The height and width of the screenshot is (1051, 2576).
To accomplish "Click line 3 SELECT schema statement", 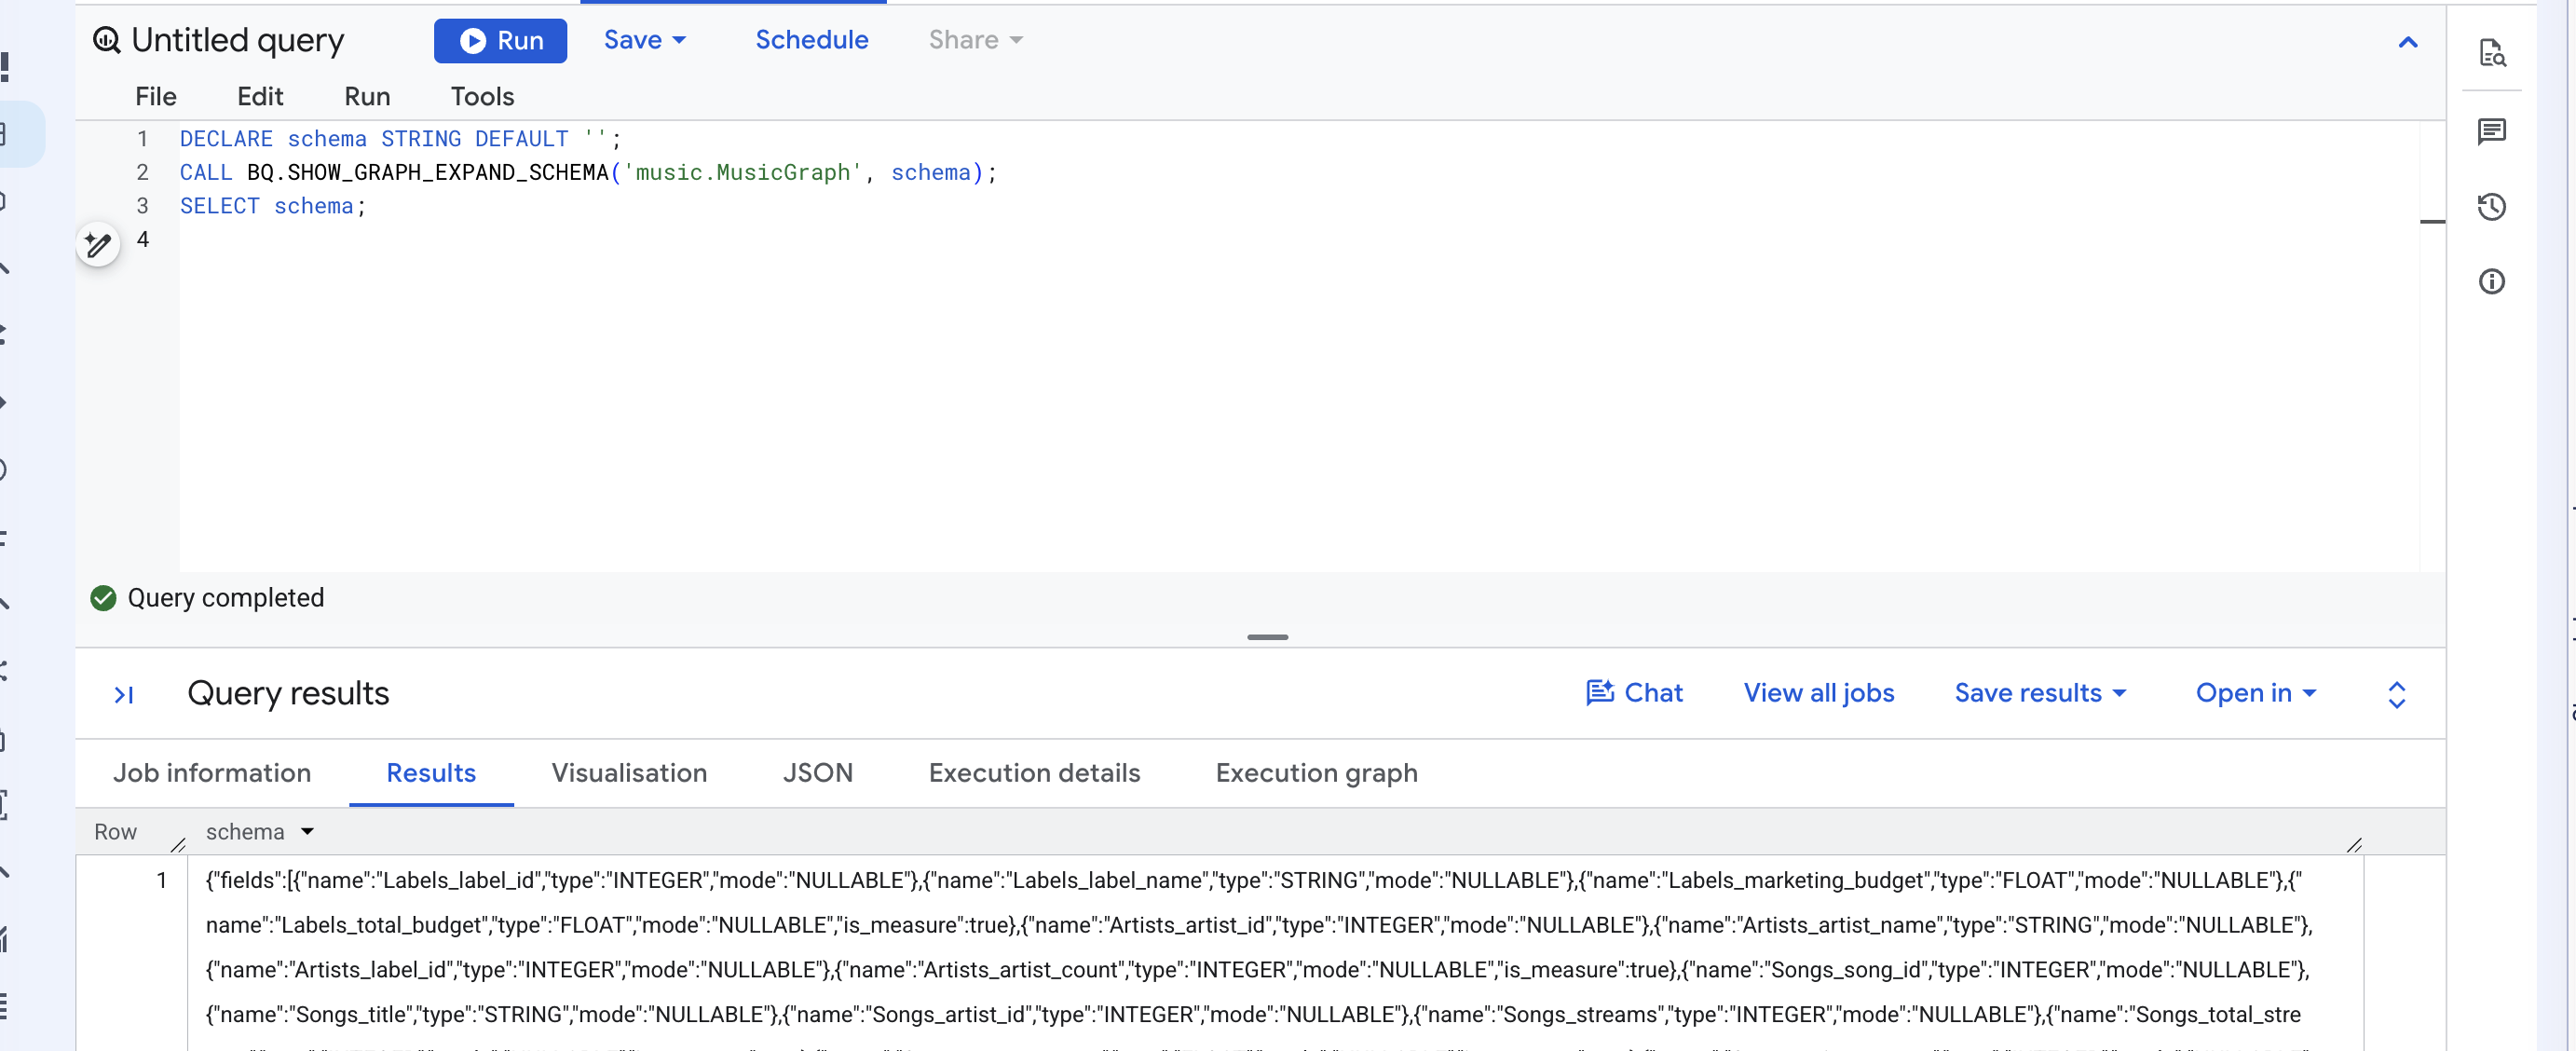I will click(x=273, y=206).
